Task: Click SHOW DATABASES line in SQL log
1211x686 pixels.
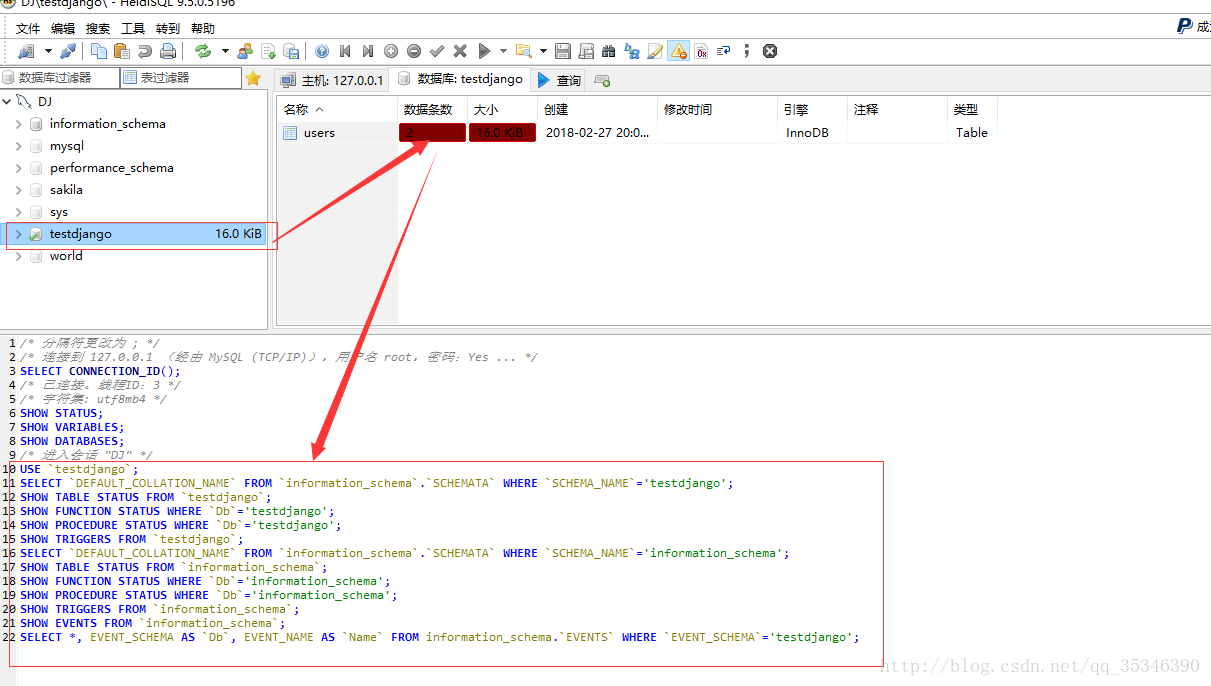Action: (72, 441)
